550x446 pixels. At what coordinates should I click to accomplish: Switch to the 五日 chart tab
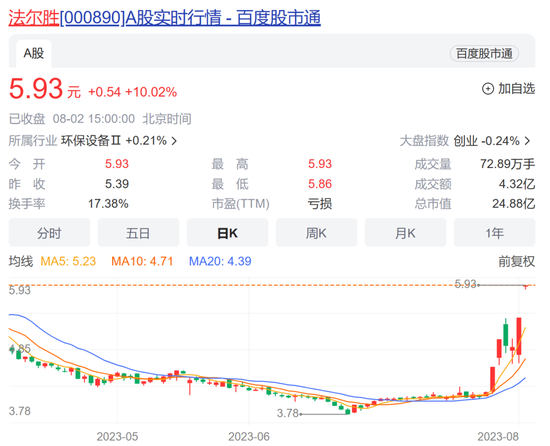[x=139, y=233]
